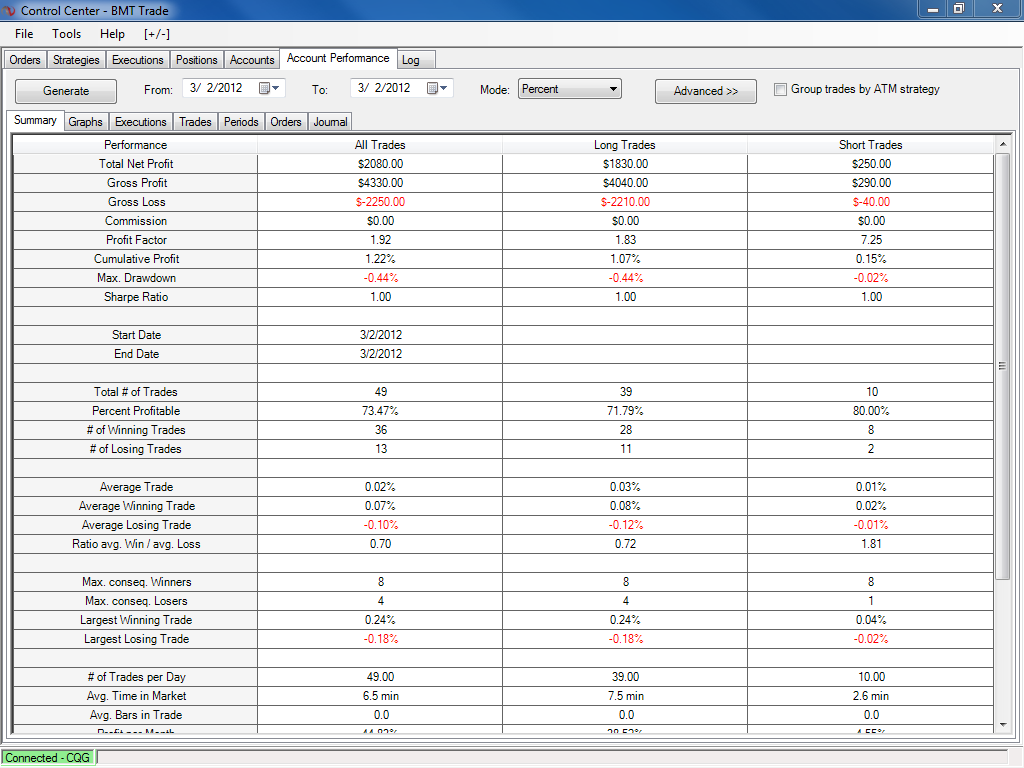Open the Journal sub-tab

(330, 122)
